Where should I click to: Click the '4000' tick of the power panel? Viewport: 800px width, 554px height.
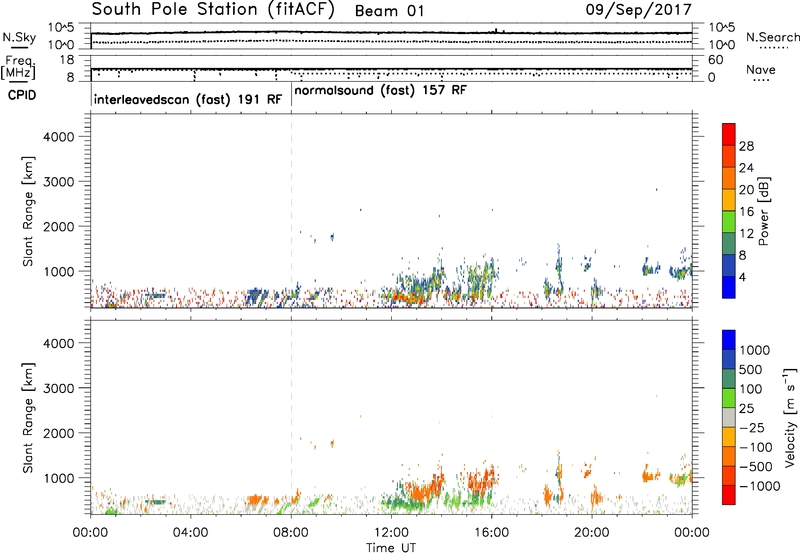[58, 137]
